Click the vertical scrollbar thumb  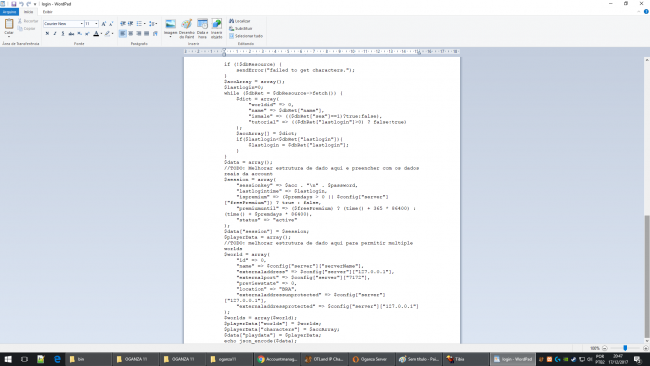pyautogui.click(x=646, y=276)
